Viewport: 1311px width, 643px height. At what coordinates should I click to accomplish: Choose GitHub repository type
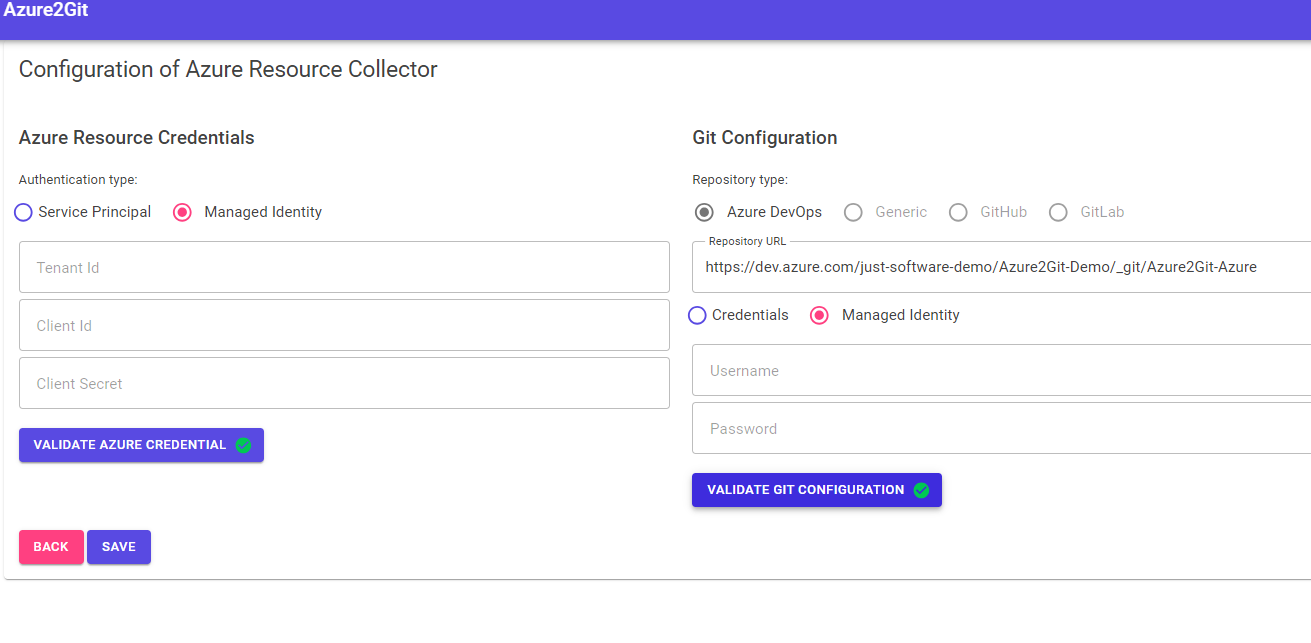pos(958,212)
